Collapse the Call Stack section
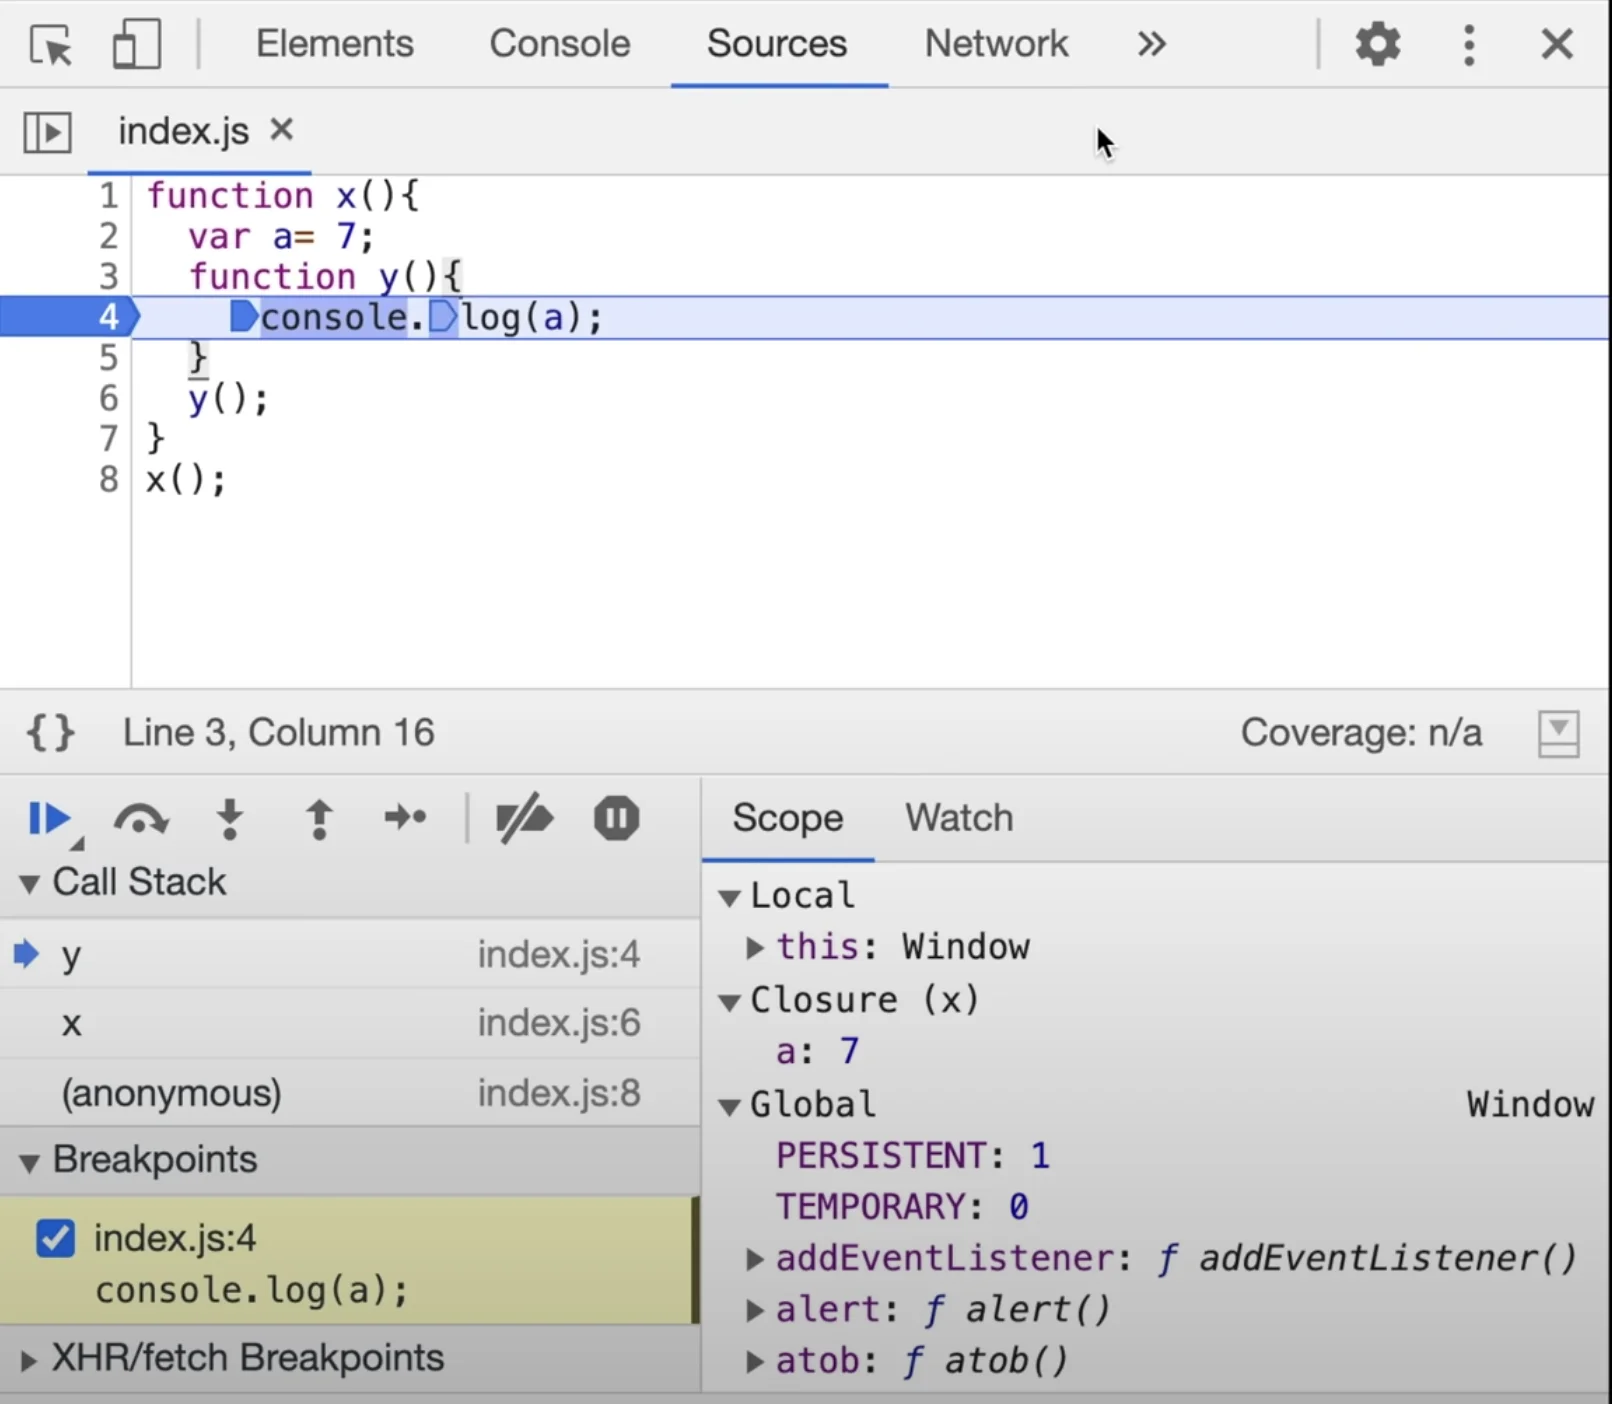This screenshot has width=1612, height=1404. (x=29, y=884)
